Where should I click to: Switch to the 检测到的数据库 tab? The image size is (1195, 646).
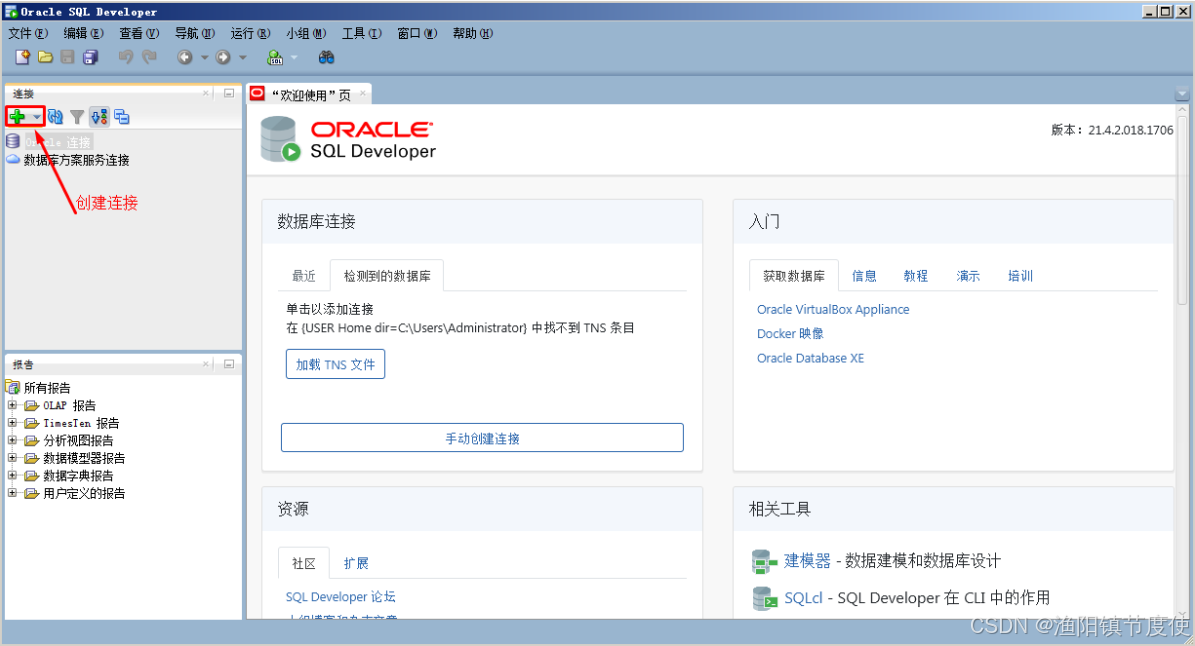point(387,276)
